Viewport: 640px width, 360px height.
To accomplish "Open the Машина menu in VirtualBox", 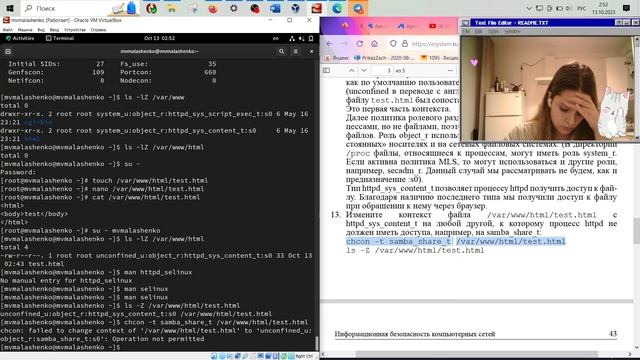I will pyautogui.click(x=25, y=30).
